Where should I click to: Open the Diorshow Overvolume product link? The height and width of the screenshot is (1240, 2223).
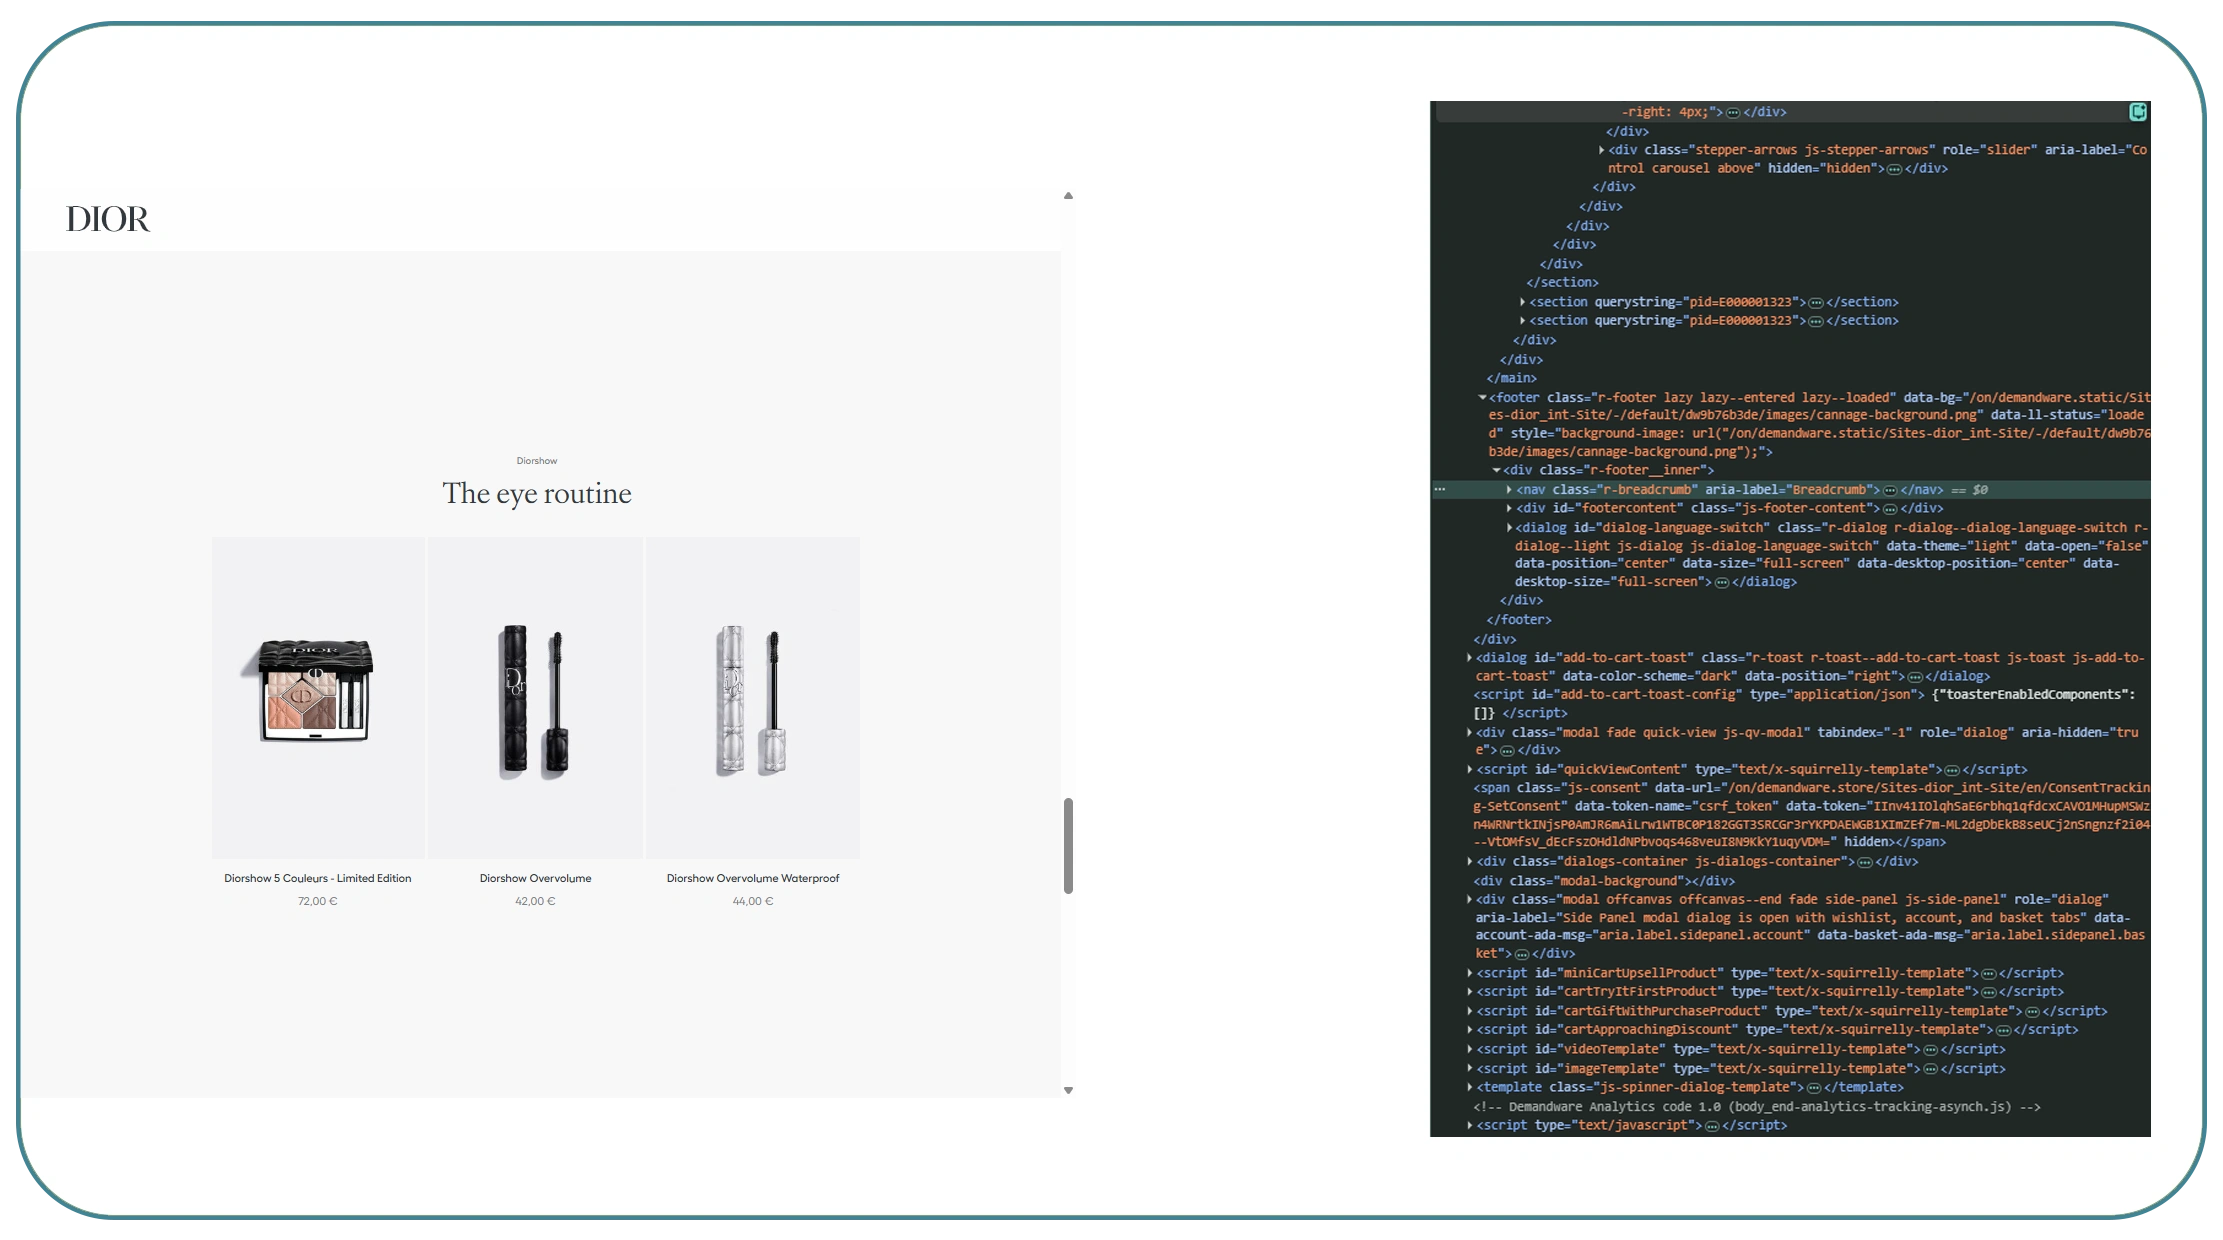[x=535, y=878]
